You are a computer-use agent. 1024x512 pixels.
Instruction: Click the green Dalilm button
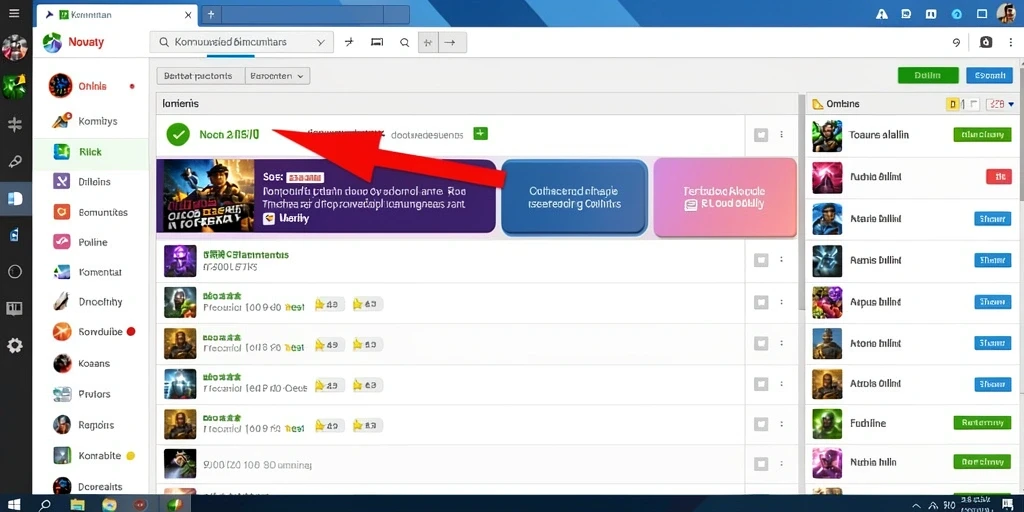927,75
